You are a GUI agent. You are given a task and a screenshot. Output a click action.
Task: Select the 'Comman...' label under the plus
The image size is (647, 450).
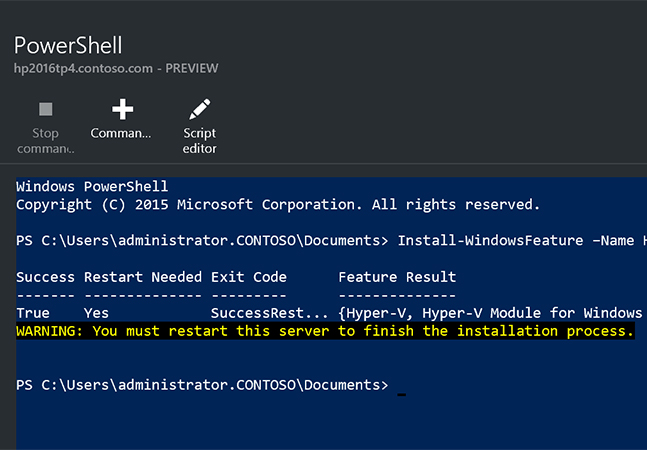click(121, 133)
